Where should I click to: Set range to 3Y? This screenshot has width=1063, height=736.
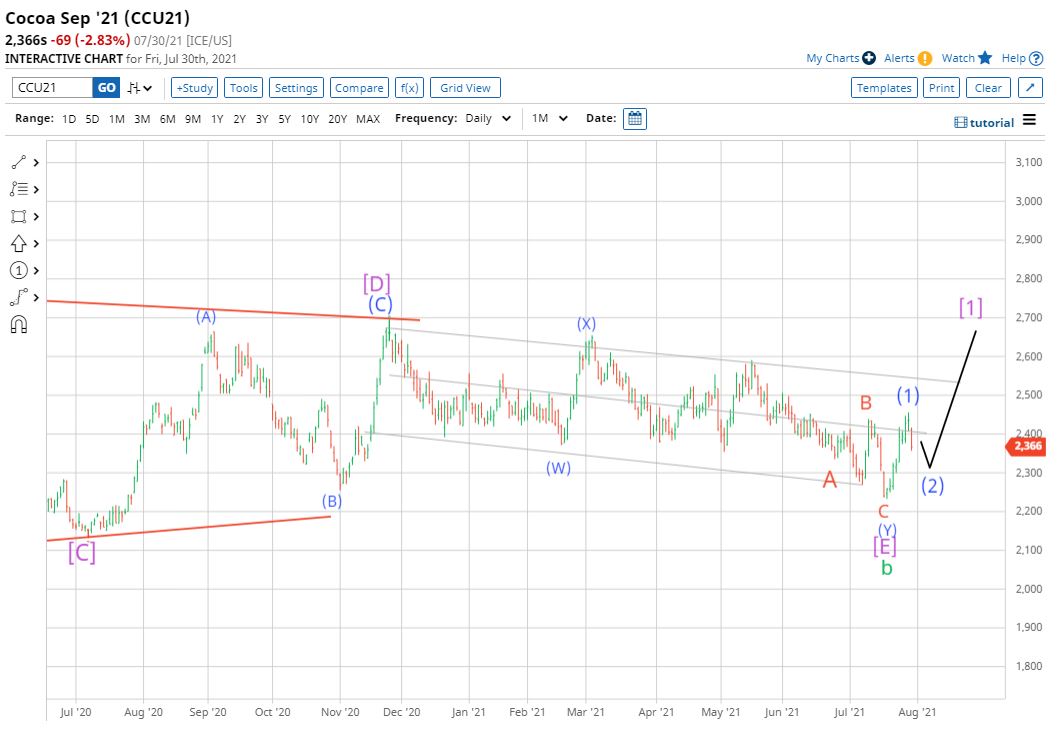[262, 119]
